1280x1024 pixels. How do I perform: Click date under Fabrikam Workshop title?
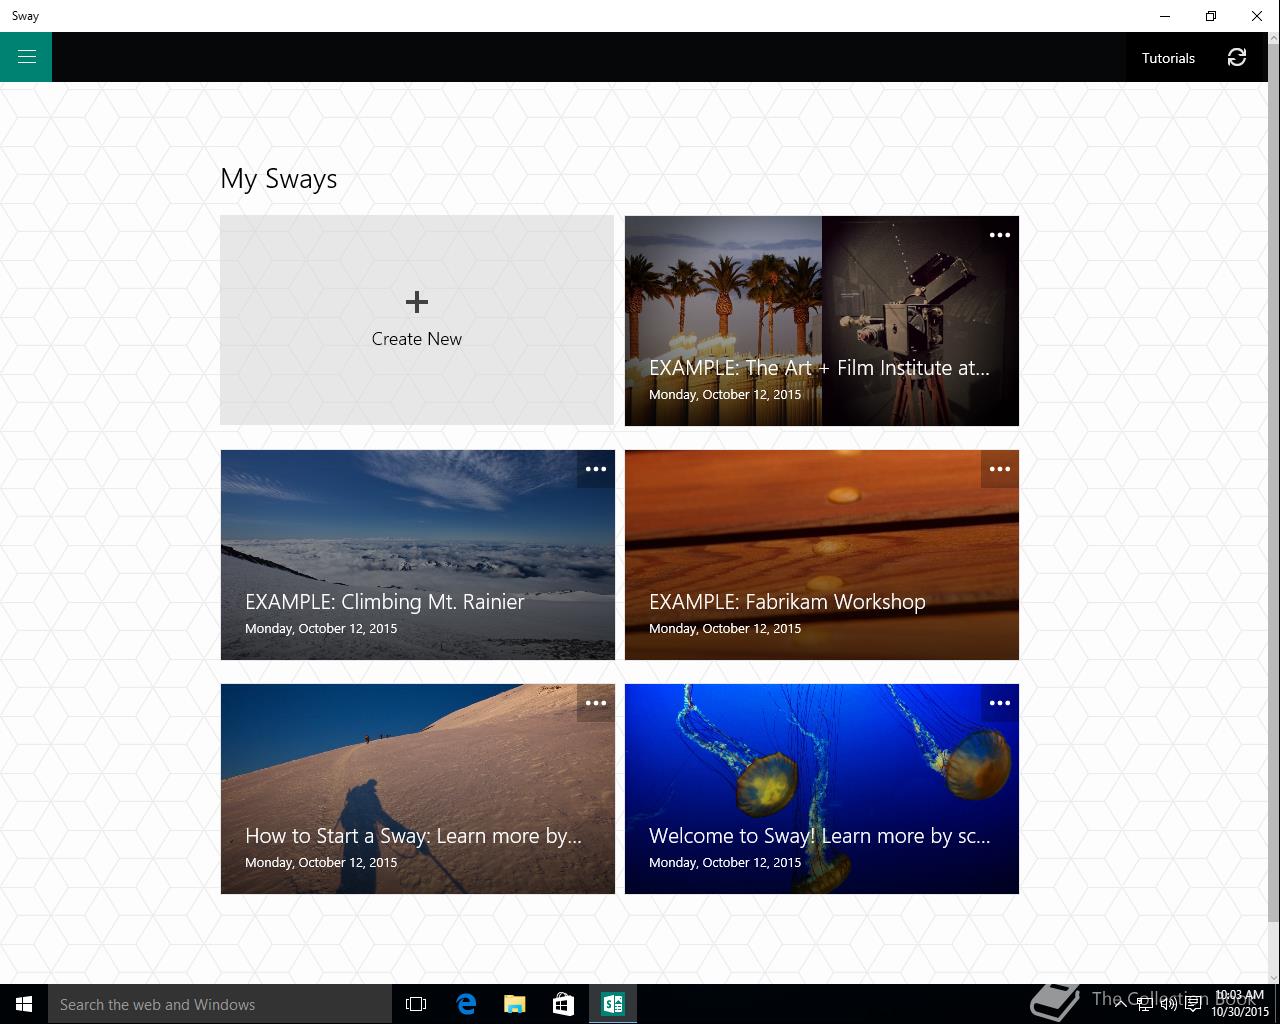click(x=725, y=628)
